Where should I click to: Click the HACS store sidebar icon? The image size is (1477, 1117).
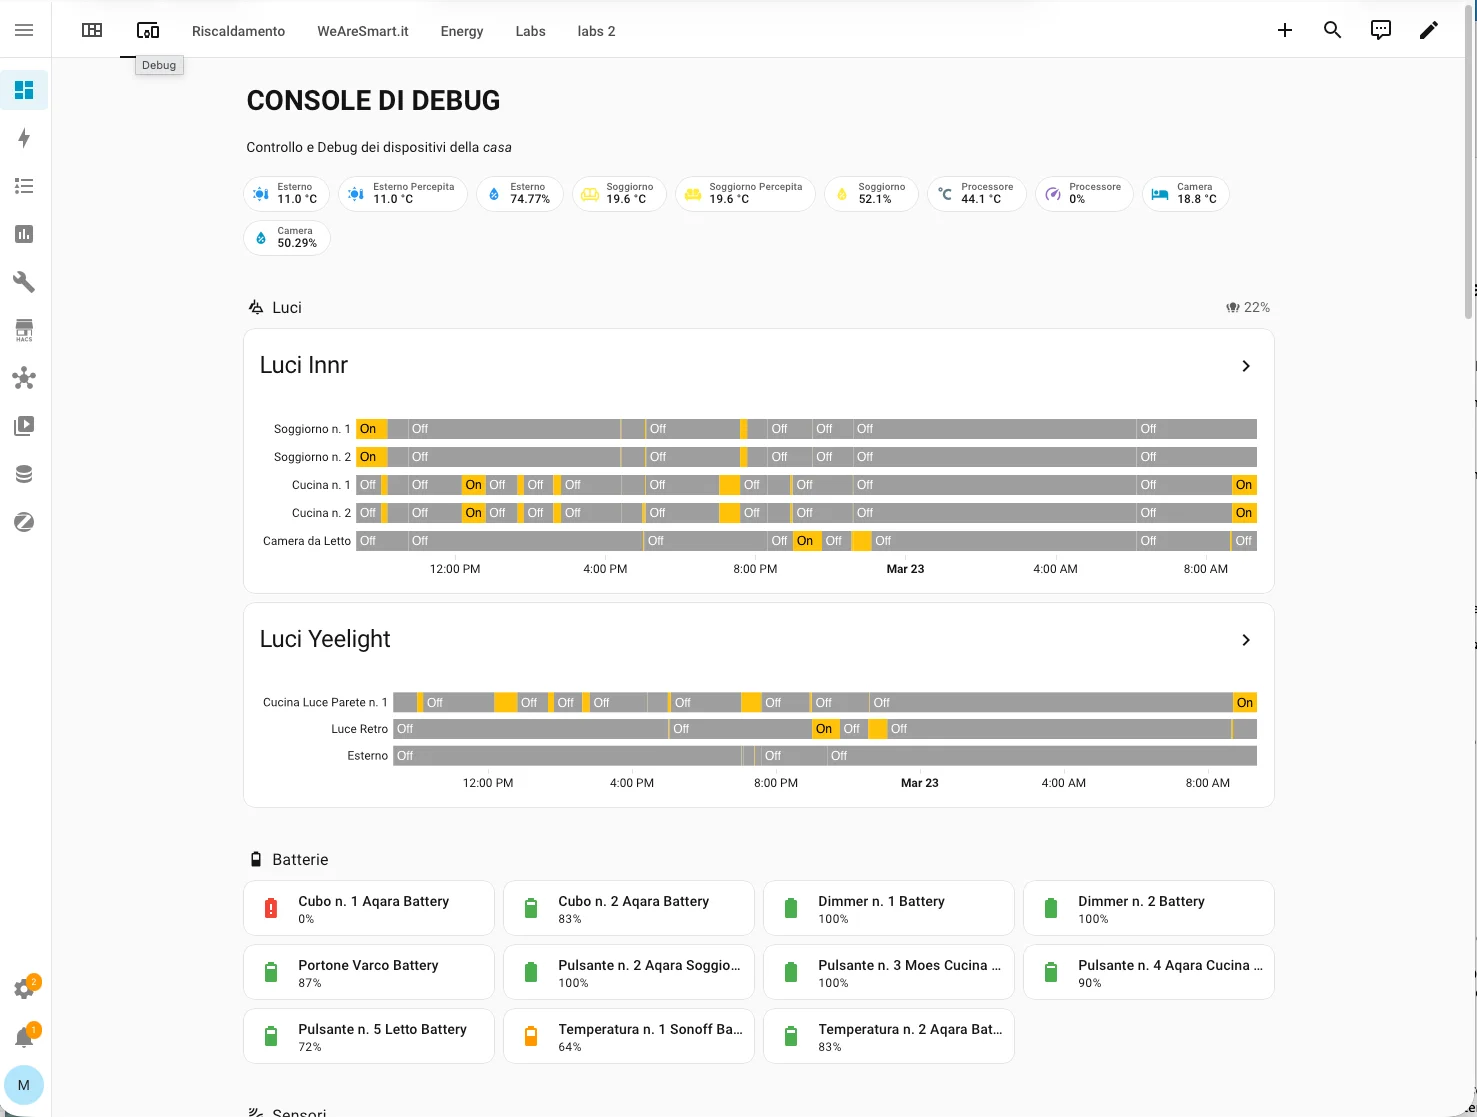[24, 330]
